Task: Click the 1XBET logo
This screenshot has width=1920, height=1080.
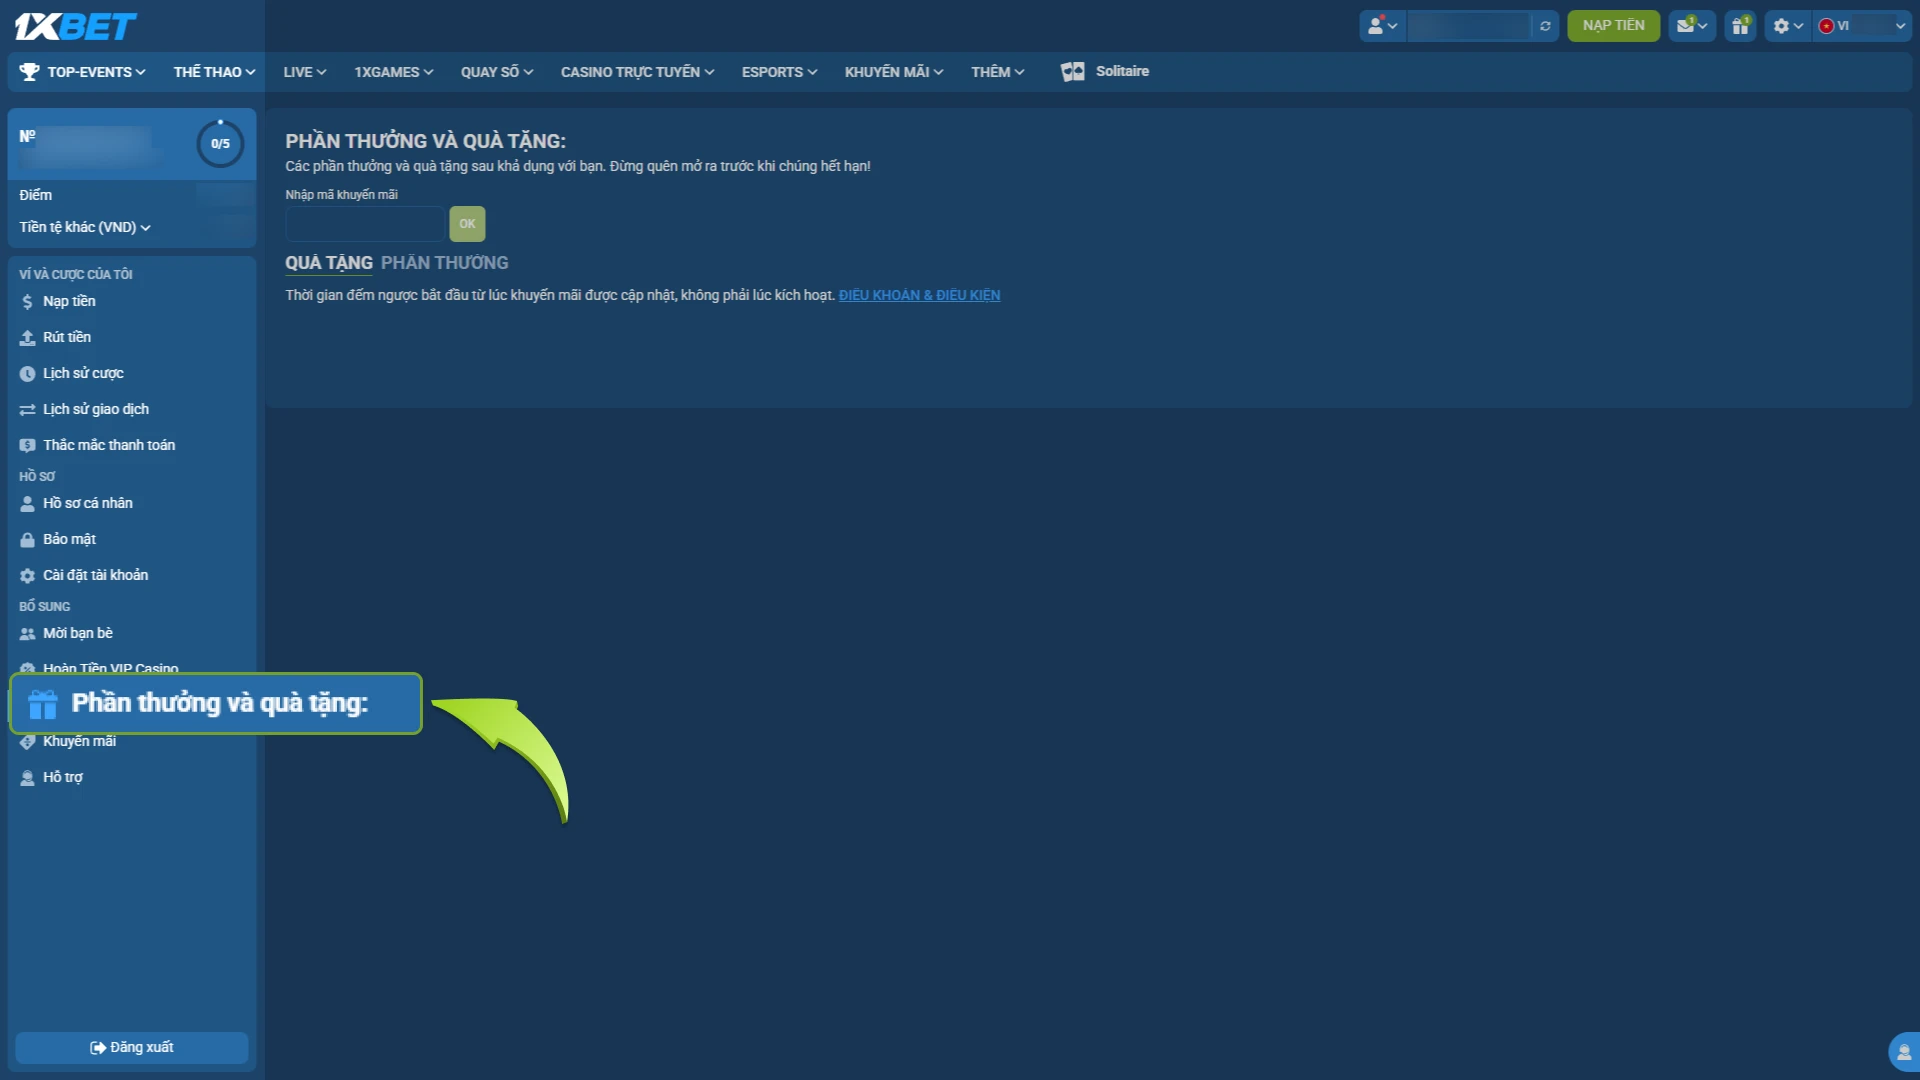Action: point(75,26)
